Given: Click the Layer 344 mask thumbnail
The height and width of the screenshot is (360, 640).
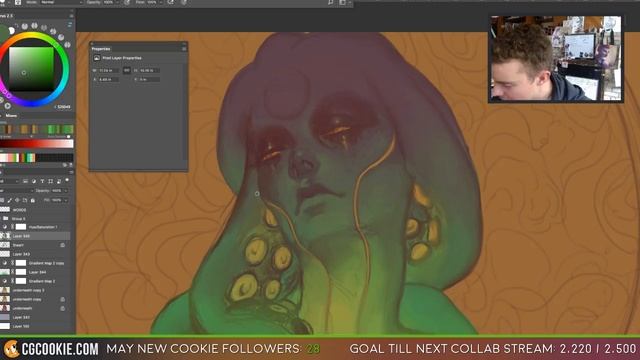Looking at the screenshot, I should tap(21, 272).
